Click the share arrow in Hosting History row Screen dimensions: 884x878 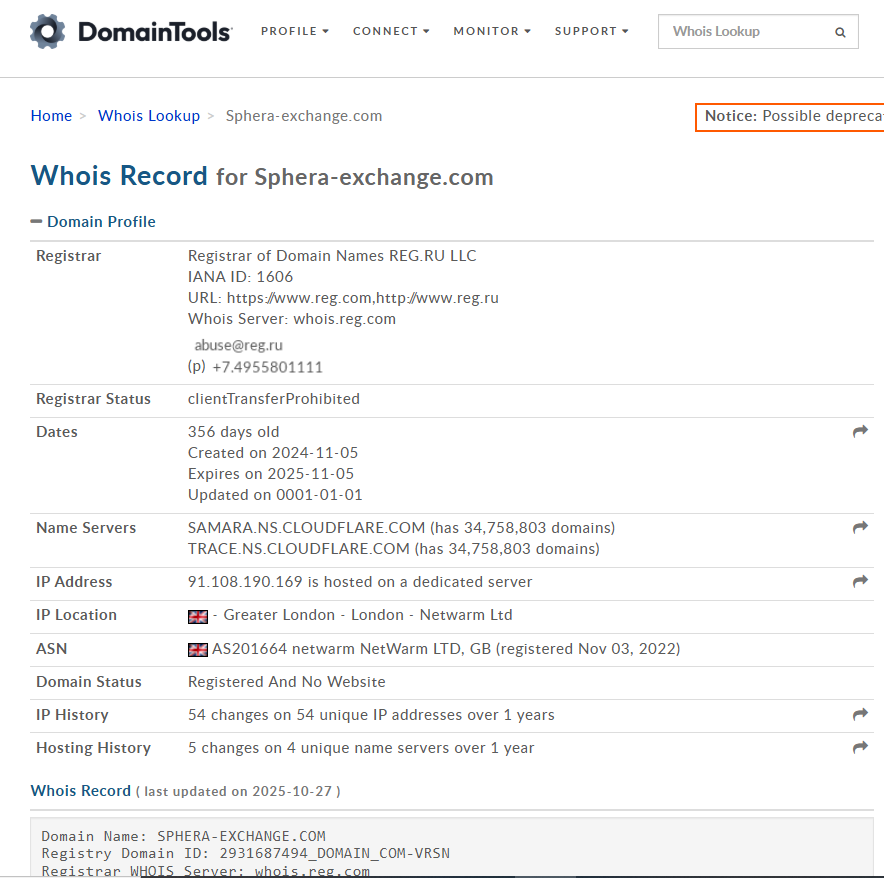pos(860,748)
